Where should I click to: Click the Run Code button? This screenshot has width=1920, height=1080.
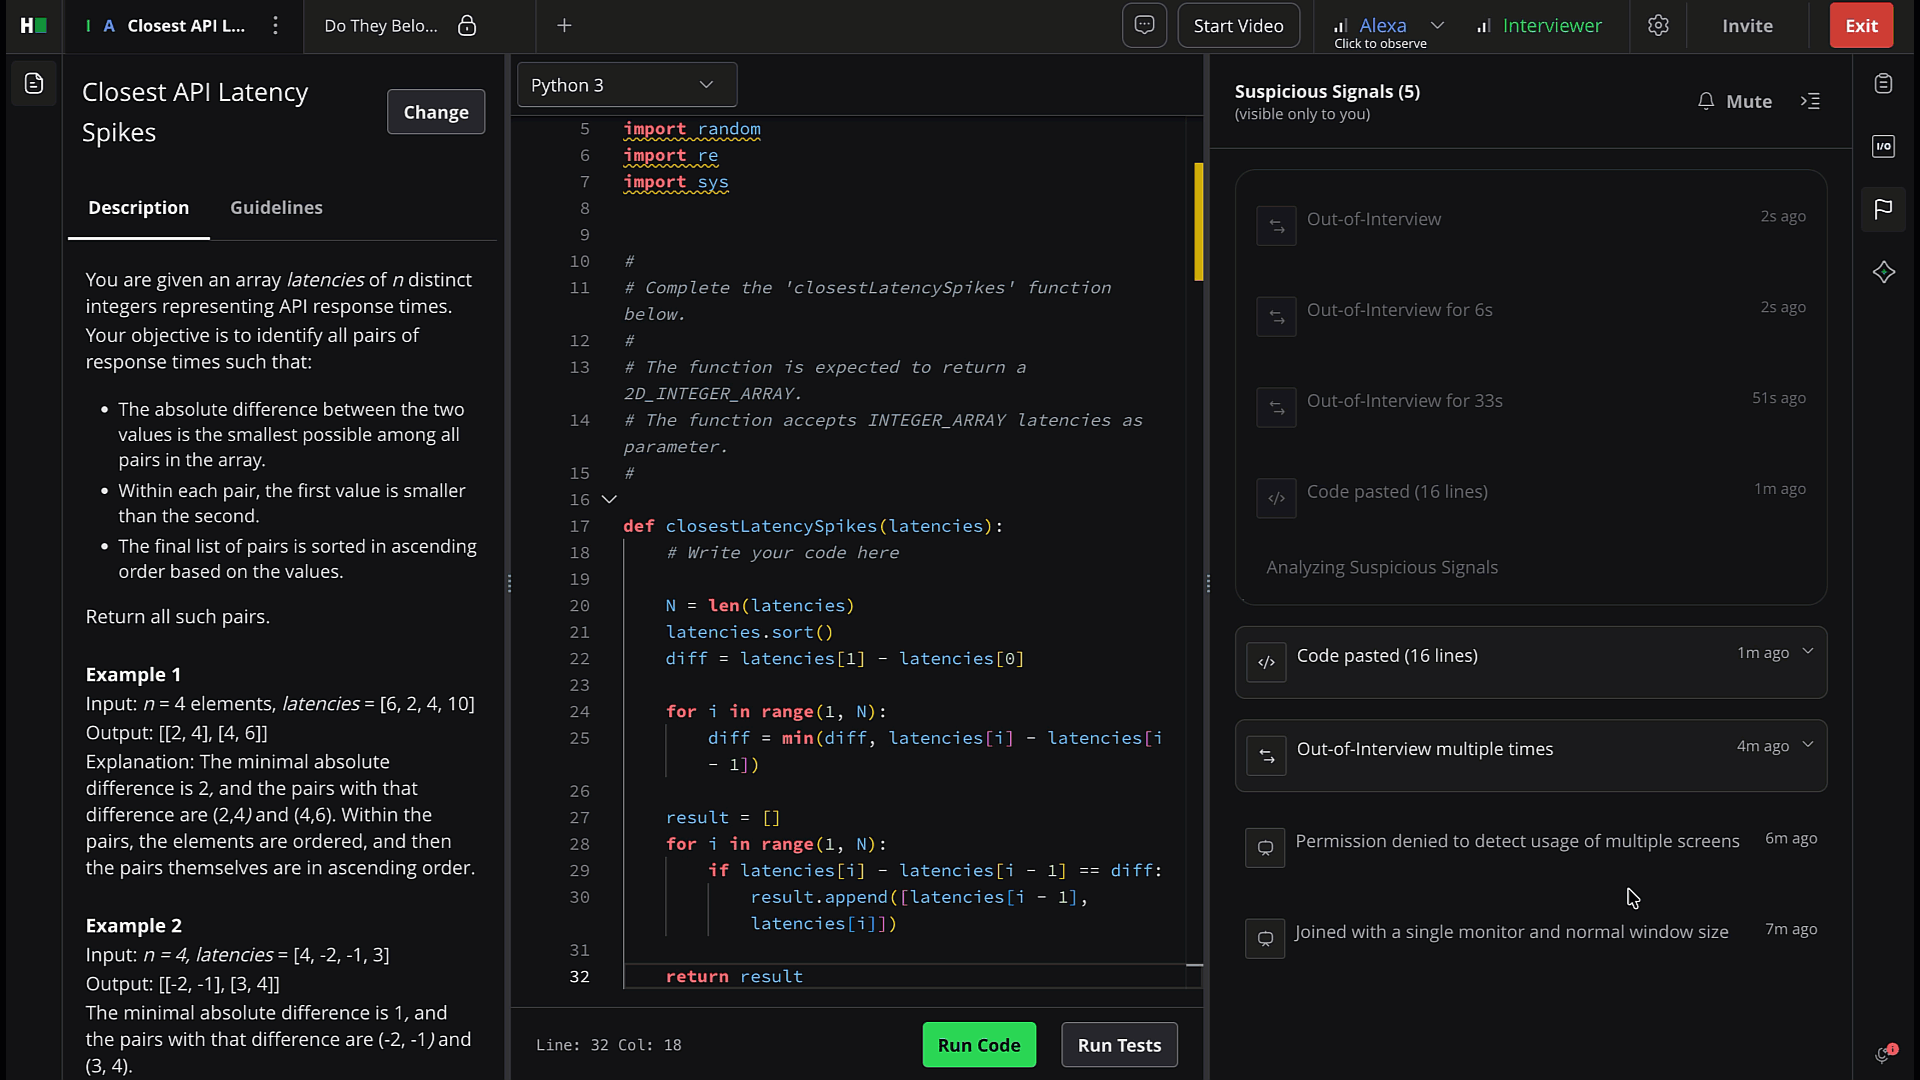(978, 1045)
